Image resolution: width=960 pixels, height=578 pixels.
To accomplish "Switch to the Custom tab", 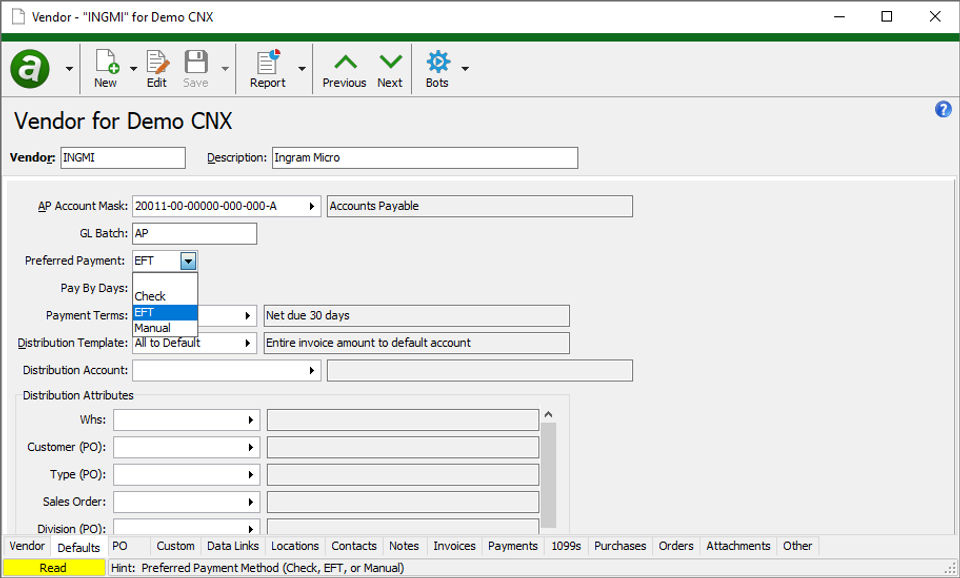I will tap(176, 546).
